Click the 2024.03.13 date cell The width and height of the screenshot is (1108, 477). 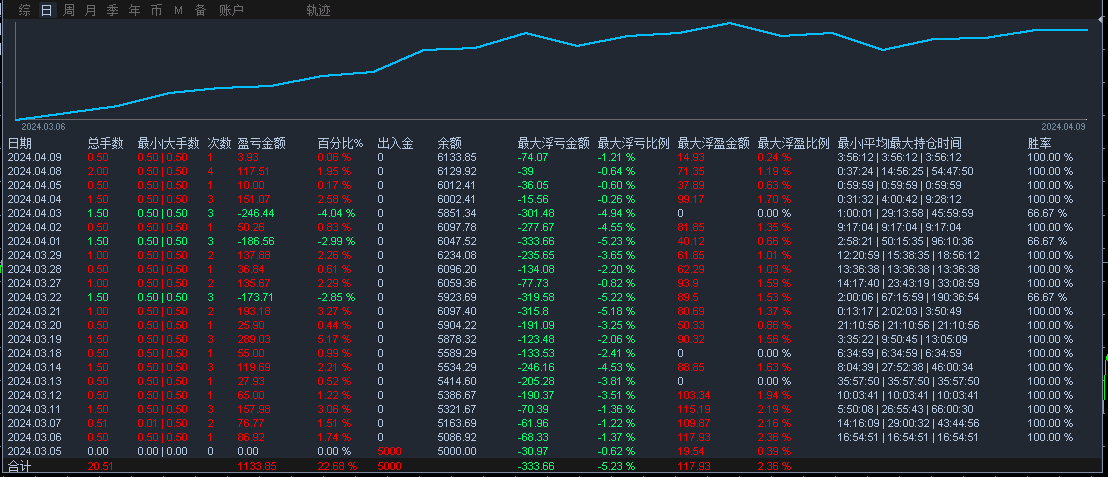[35, 381]
